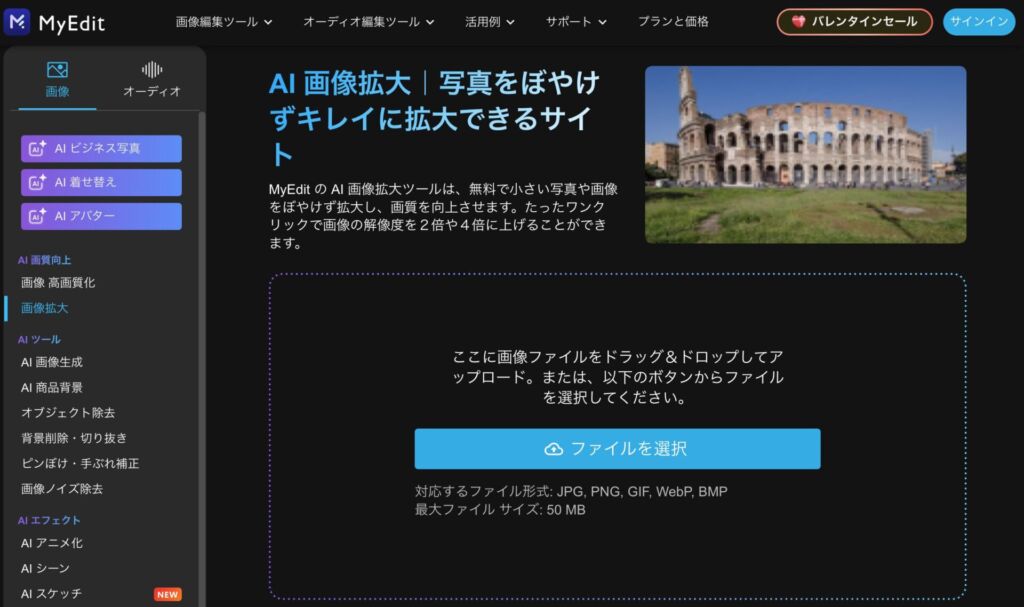Screen dimensions: 1024x607
Task: Click the AI アバター sparkle icon
Action: pos(37,216)
